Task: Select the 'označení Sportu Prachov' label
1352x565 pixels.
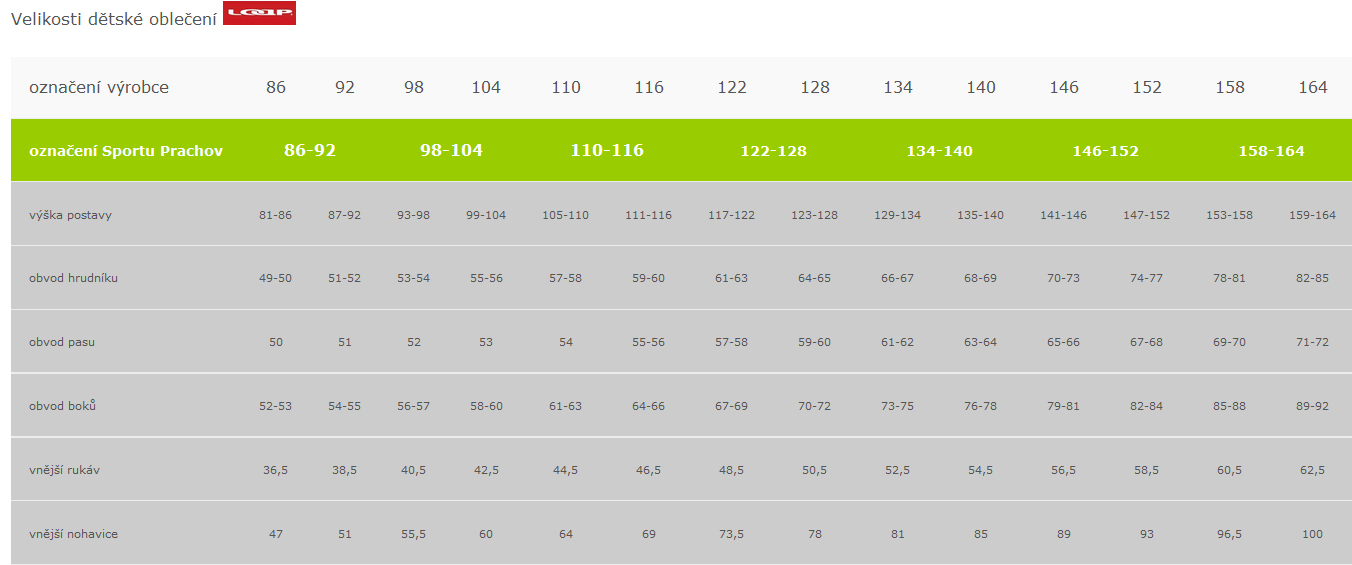Action: pos(126,151)
